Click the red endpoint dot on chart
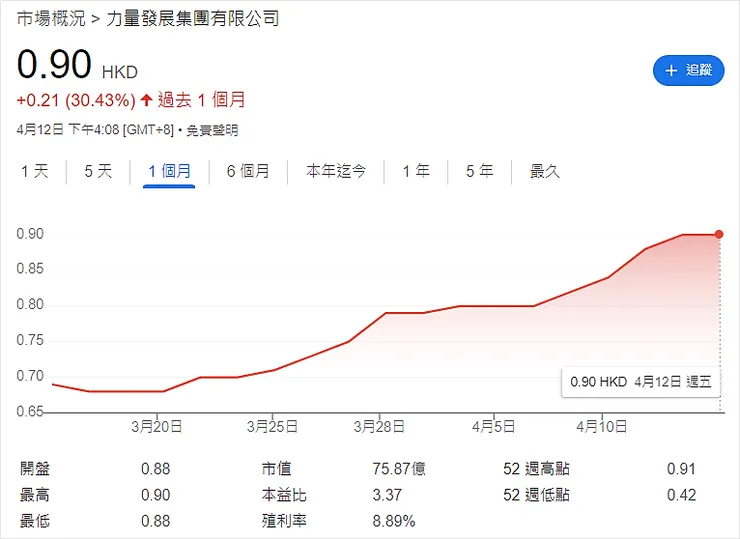Image resolution: width=740 pixels, height=539 pixels. [719, 234]
